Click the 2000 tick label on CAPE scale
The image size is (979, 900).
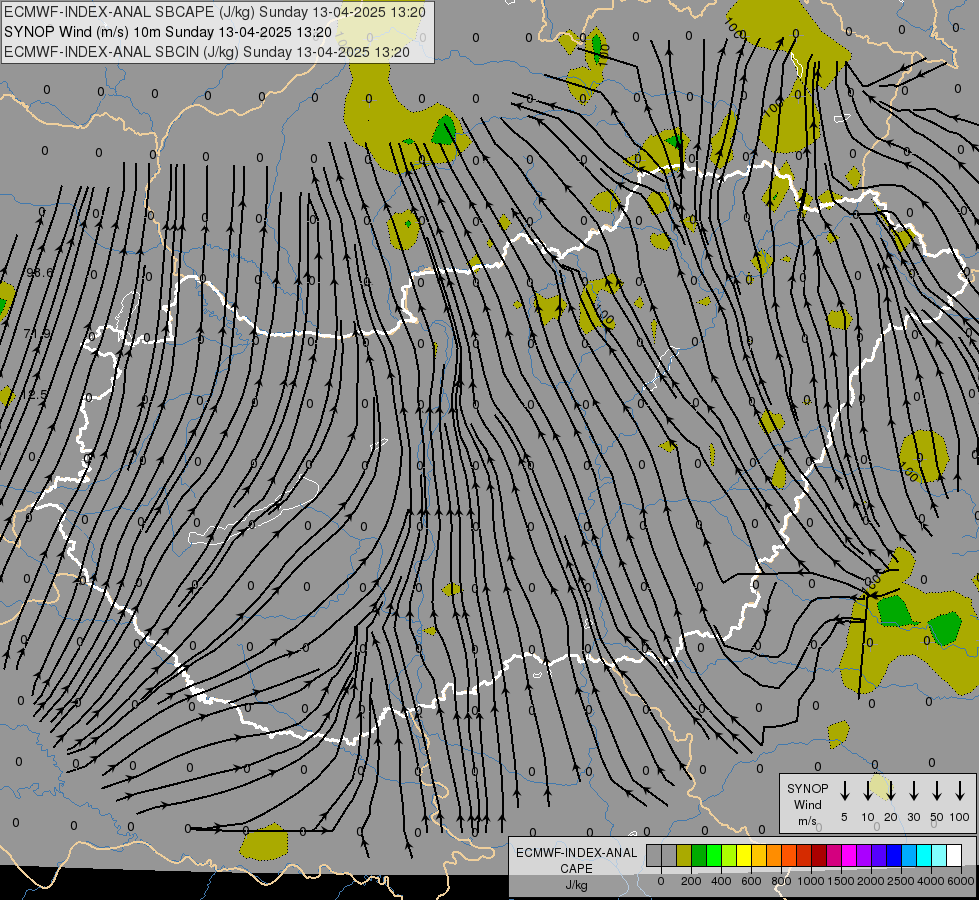point(871,881)
